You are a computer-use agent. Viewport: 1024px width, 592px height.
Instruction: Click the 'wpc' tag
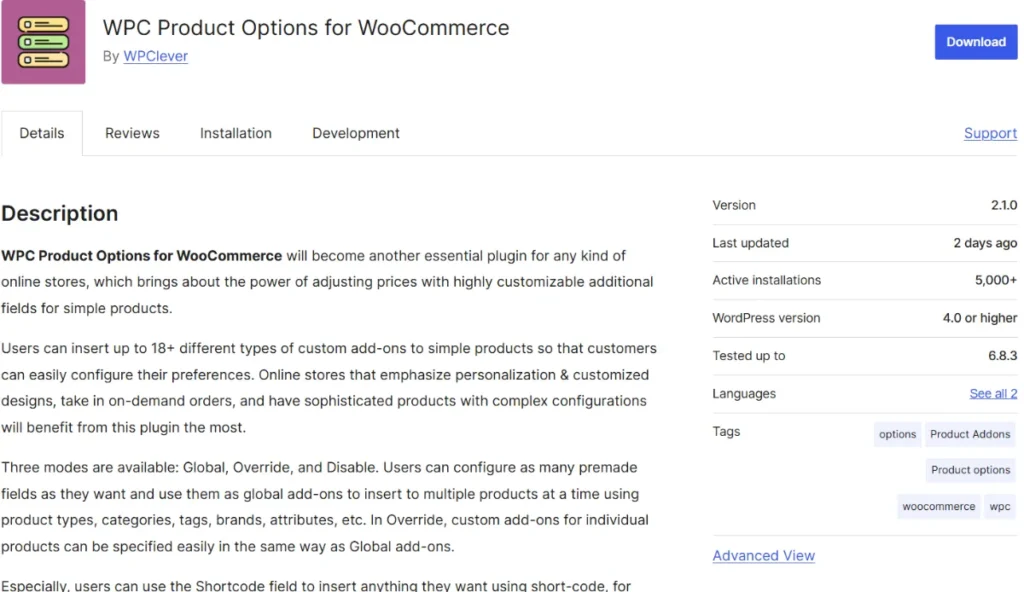(1000, 506)
